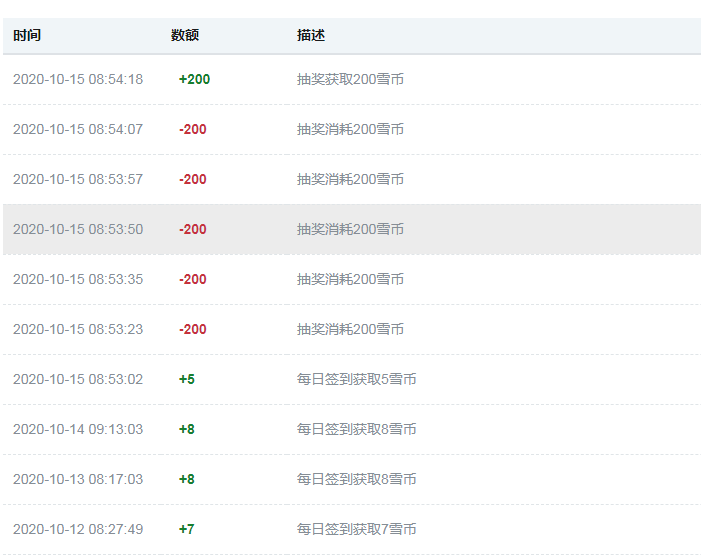Select the 2020-10-14 09:13:03 entry
Image resolution: width=701 pixels, height=556 pixels.
(x=78, y=430)
